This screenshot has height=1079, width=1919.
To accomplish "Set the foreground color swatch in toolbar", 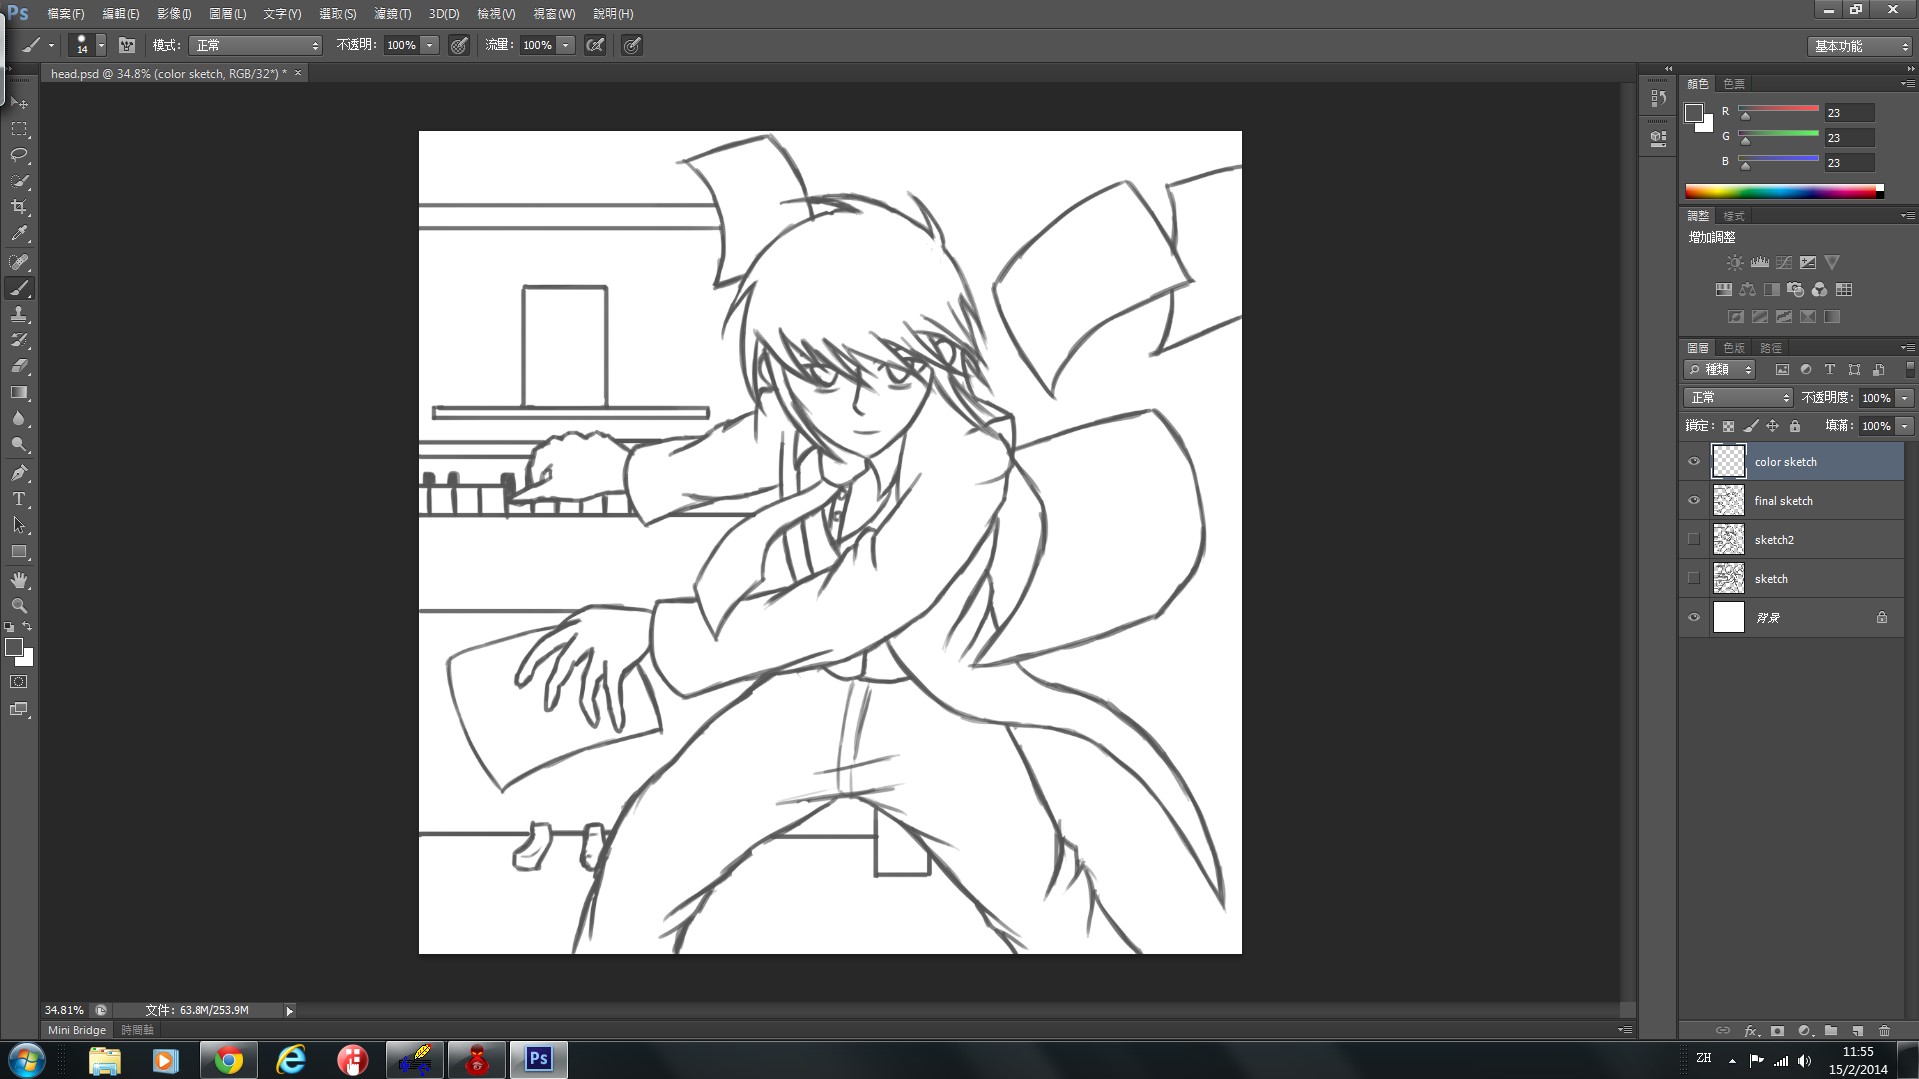I will pos(14,647).
